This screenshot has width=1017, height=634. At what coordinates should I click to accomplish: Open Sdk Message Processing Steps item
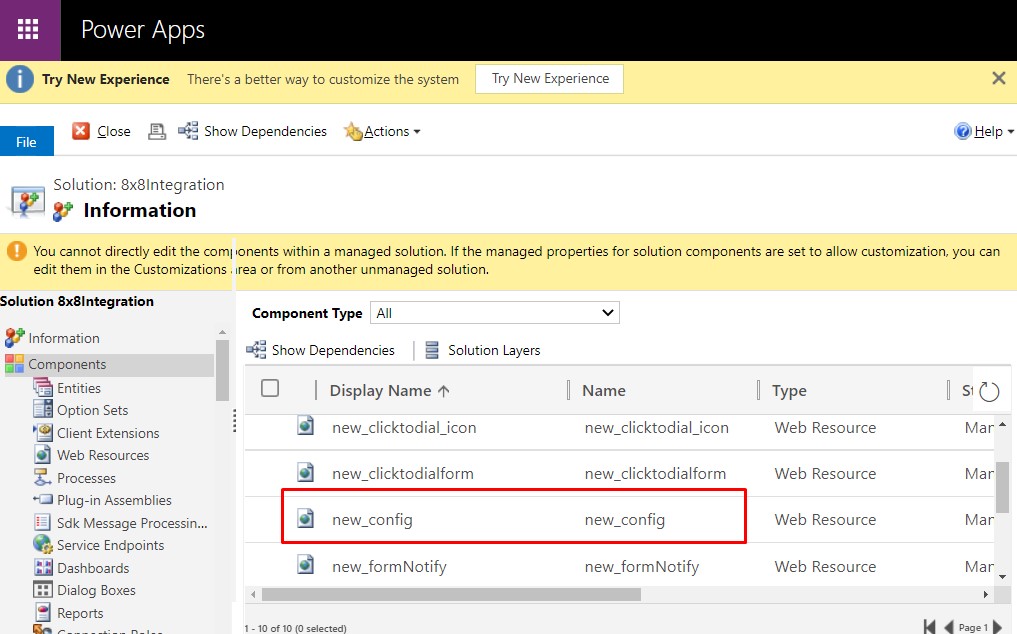point(132,523)
